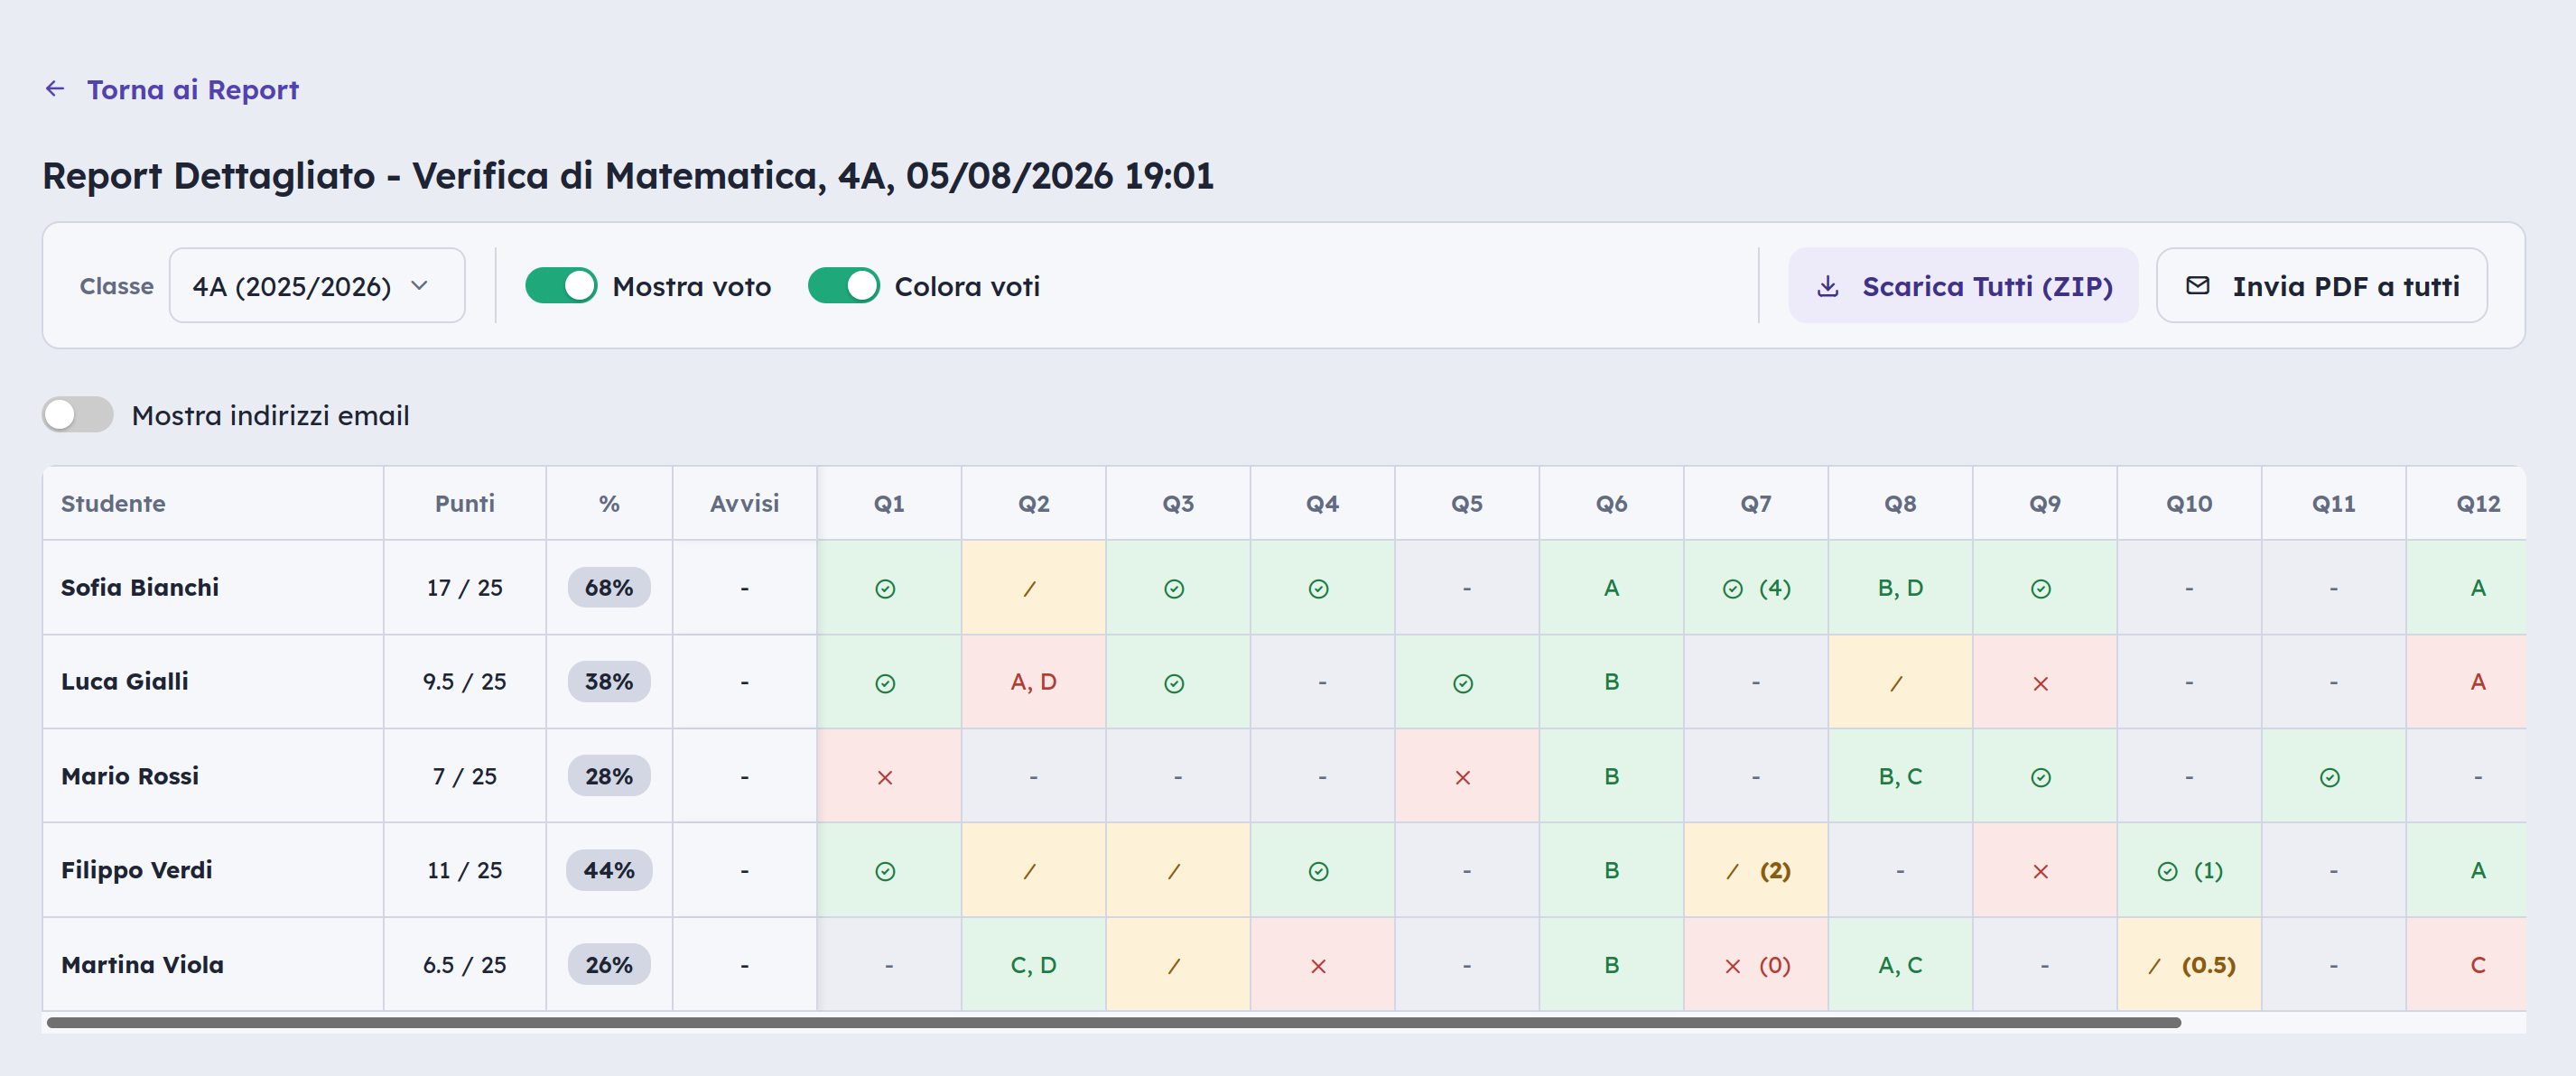Click the download icon in Scarica Tutti button
This screenshot has height=1076, width=2576.
point(1828,286)
